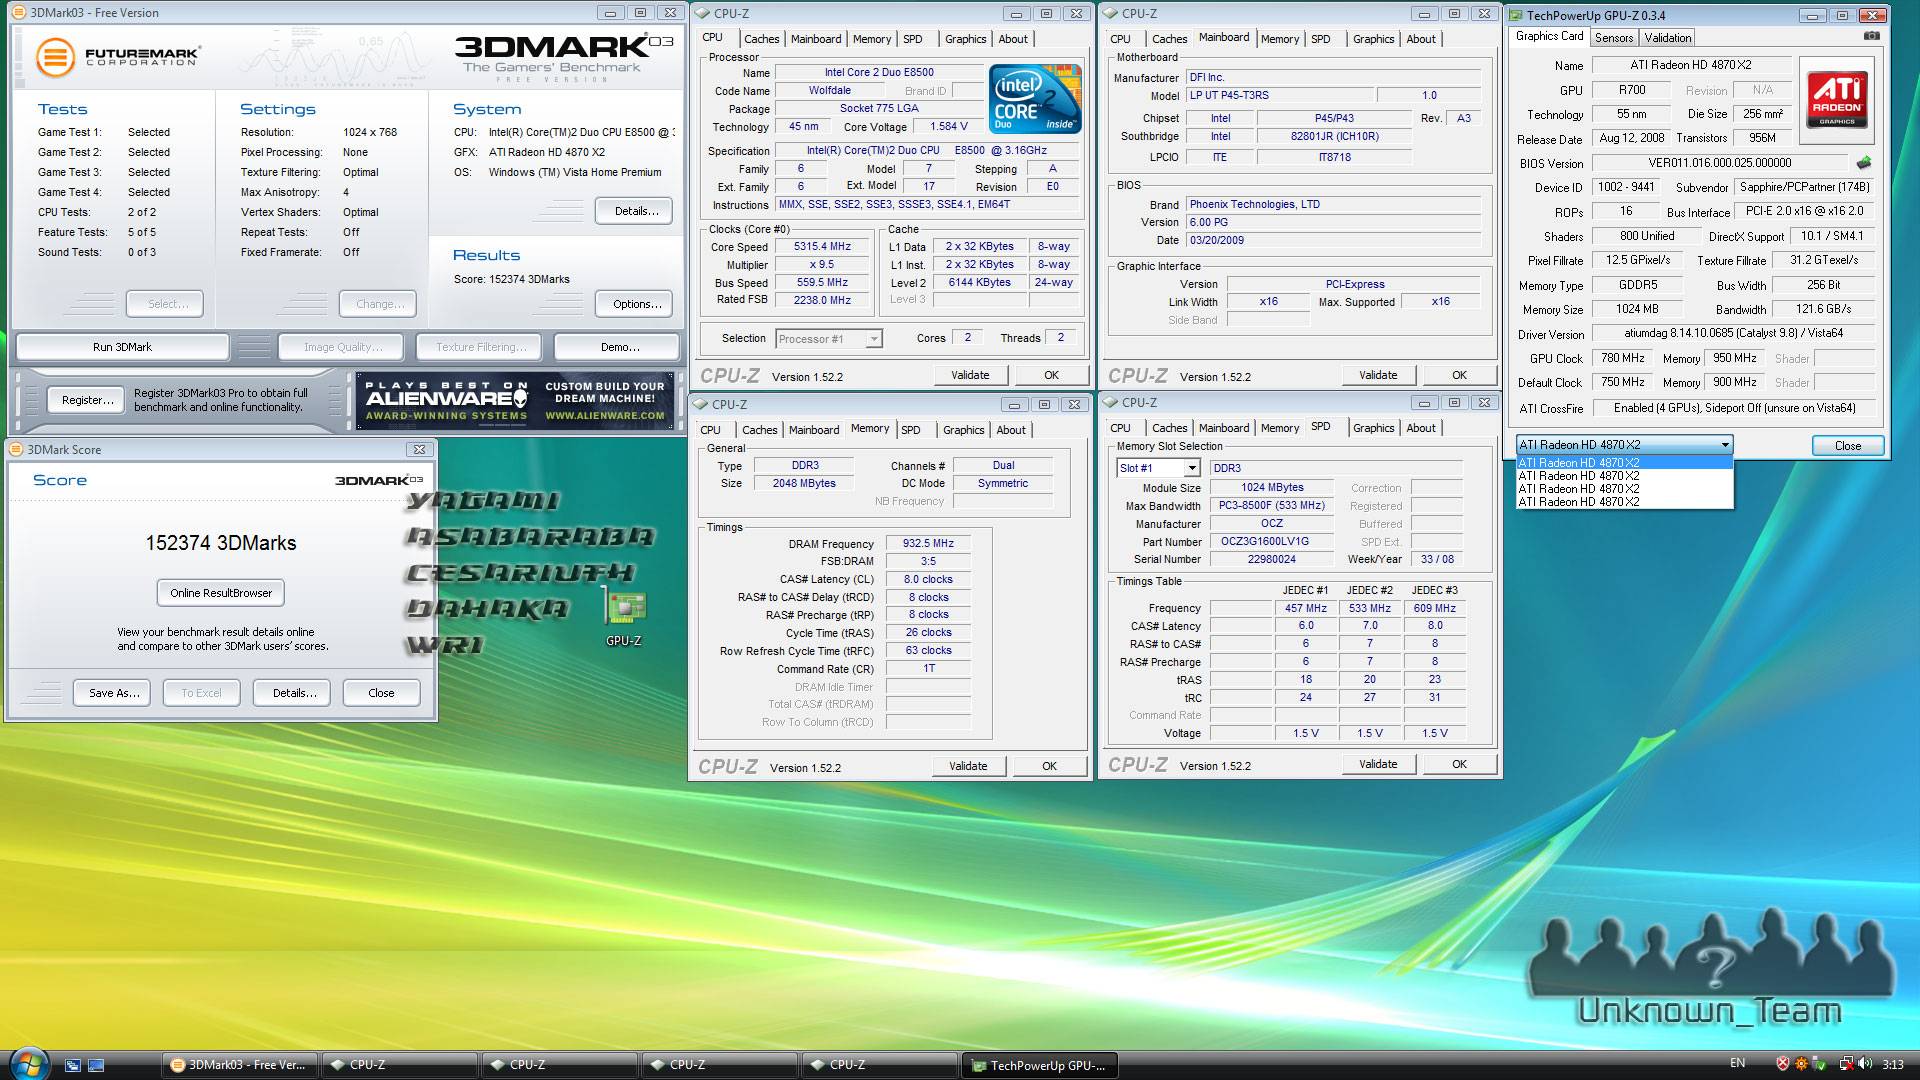Open SPD tab in the CPU-Z Memory window
This screenshot has width=1920, height=1080.
(x=910, y=430)
